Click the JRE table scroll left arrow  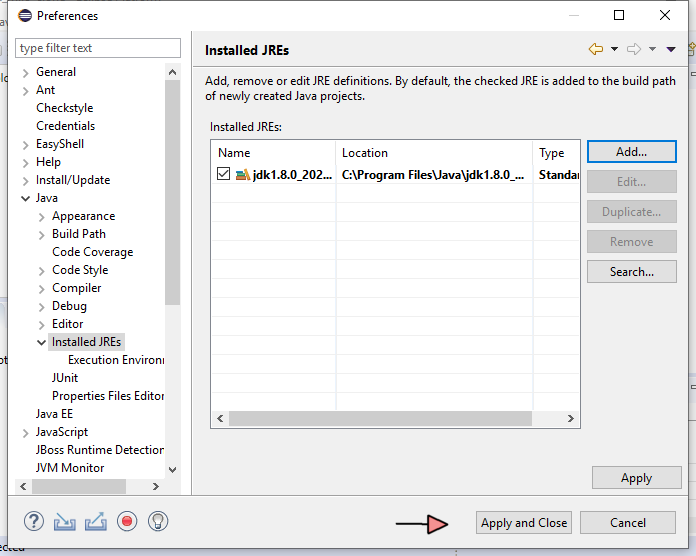pyautogui.click(x=220, y=418)
